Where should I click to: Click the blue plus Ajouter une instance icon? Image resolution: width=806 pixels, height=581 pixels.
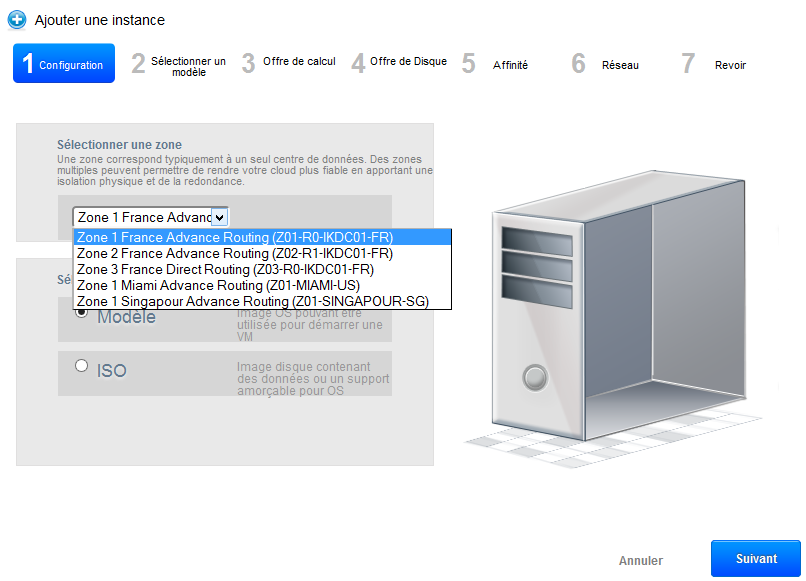pyautogui.click(x=17, y=20)
